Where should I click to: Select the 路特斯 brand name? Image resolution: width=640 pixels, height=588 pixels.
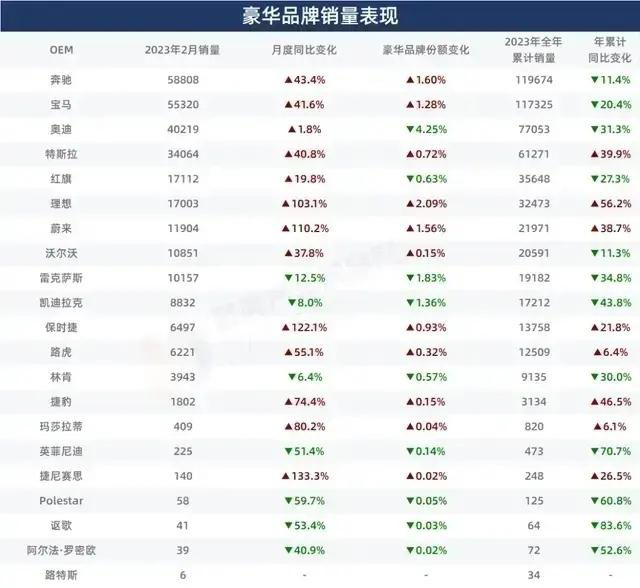61,575
